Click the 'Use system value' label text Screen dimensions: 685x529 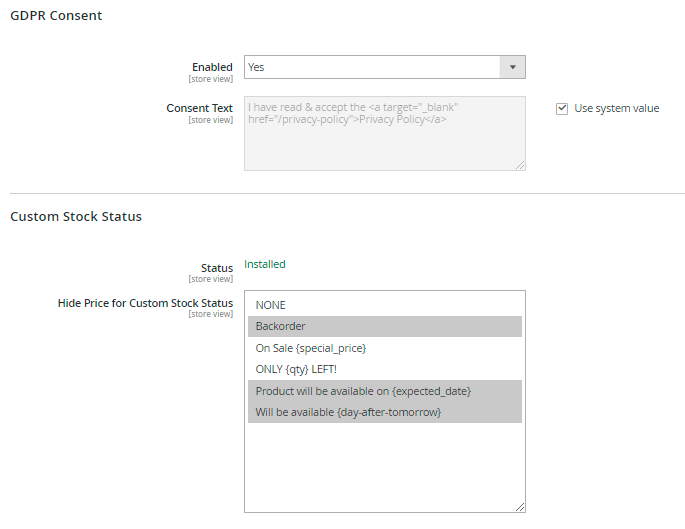(x=616, y=109)
